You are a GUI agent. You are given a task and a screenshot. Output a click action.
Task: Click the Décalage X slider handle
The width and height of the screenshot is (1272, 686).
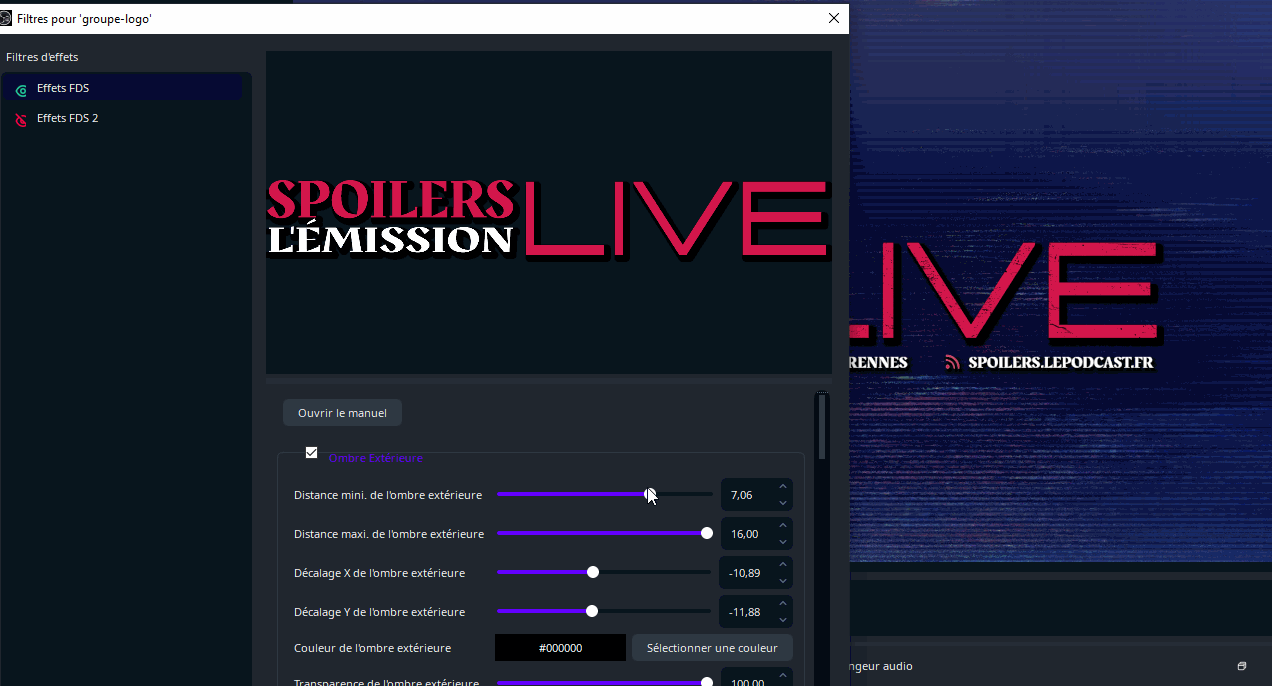tap(593, 572)
